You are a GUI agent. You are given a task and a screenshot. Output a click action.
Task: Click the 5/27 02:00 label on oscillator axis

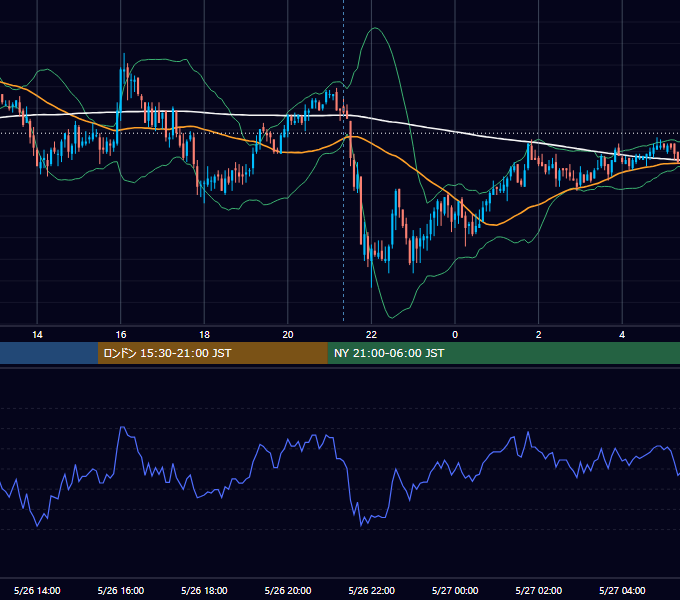coord(539,590)
